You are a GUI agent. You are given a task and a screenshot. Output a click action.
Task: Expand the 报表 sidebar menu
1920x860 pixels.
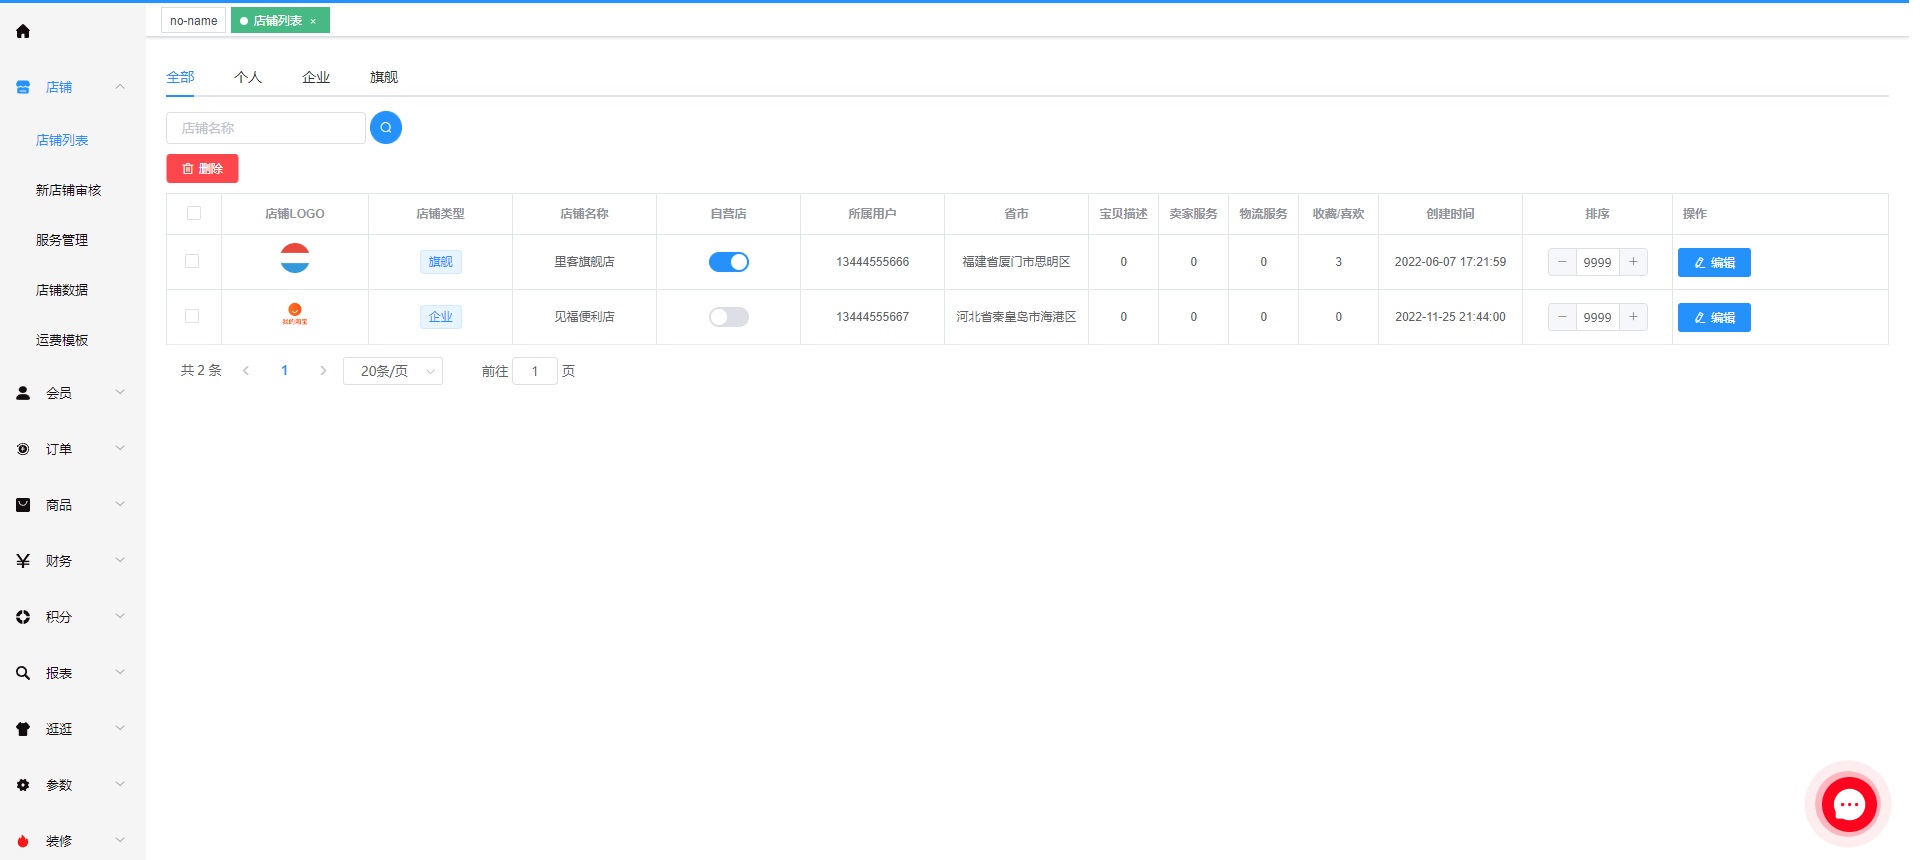click(120, 673)
